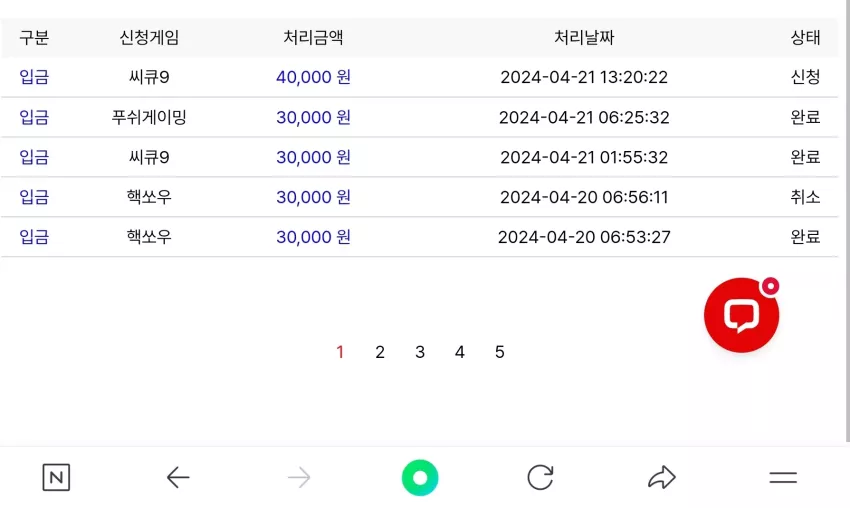Click the 취소 status entry

pyautogui.click(x=805, y=197)
